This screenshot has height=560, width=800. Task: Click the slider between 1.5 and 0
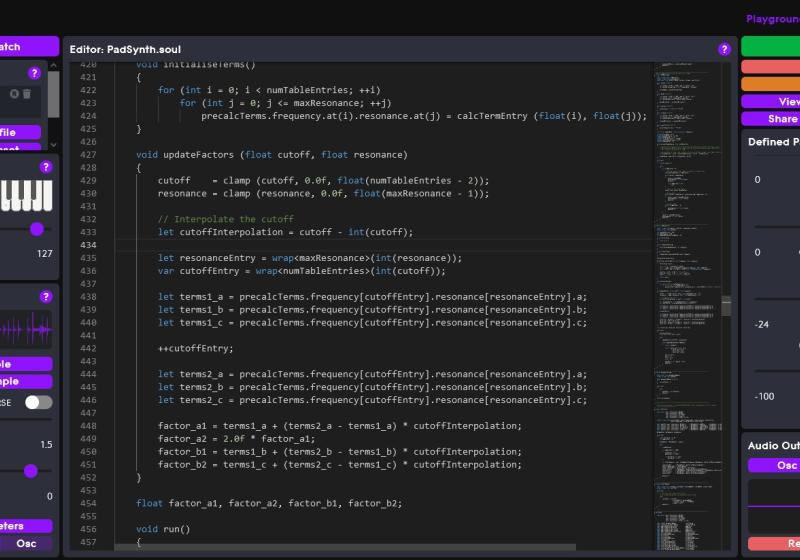point(31,471)
